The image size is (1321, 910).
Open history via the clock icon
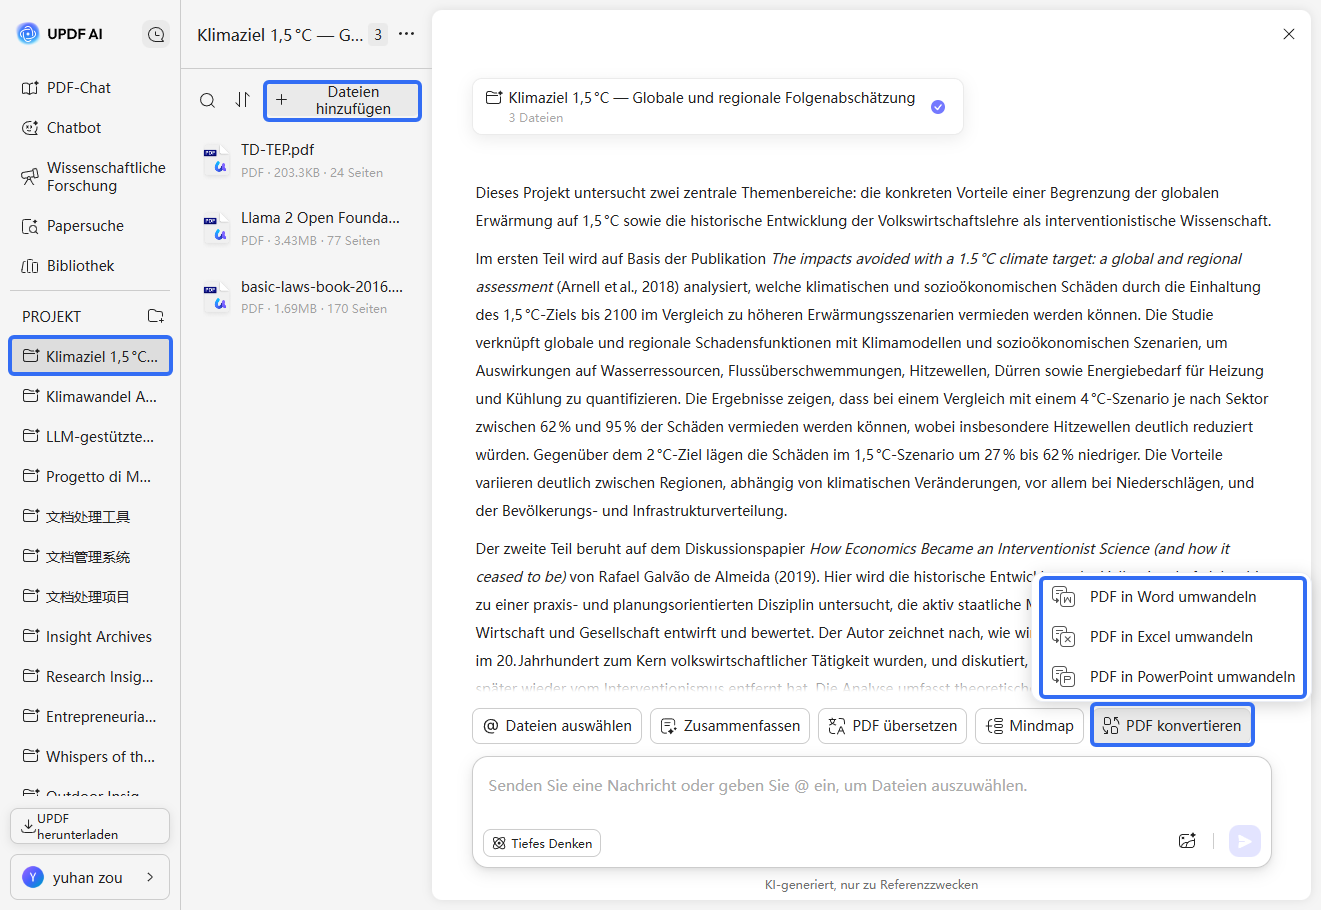coord(156,33)
